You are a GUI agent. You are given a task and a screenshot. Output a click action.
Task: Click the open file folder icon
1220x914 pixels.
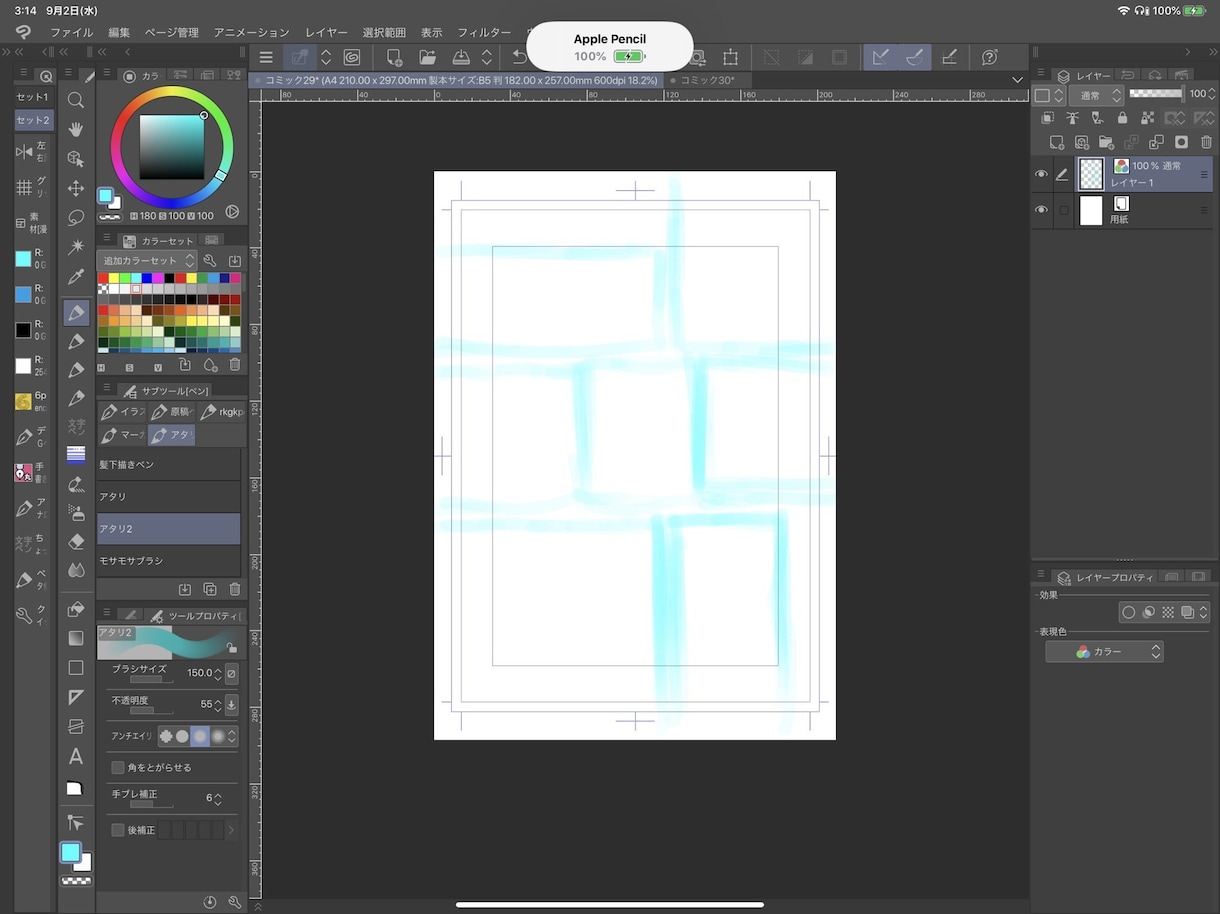pyautogui.click(x=427, y=57)
